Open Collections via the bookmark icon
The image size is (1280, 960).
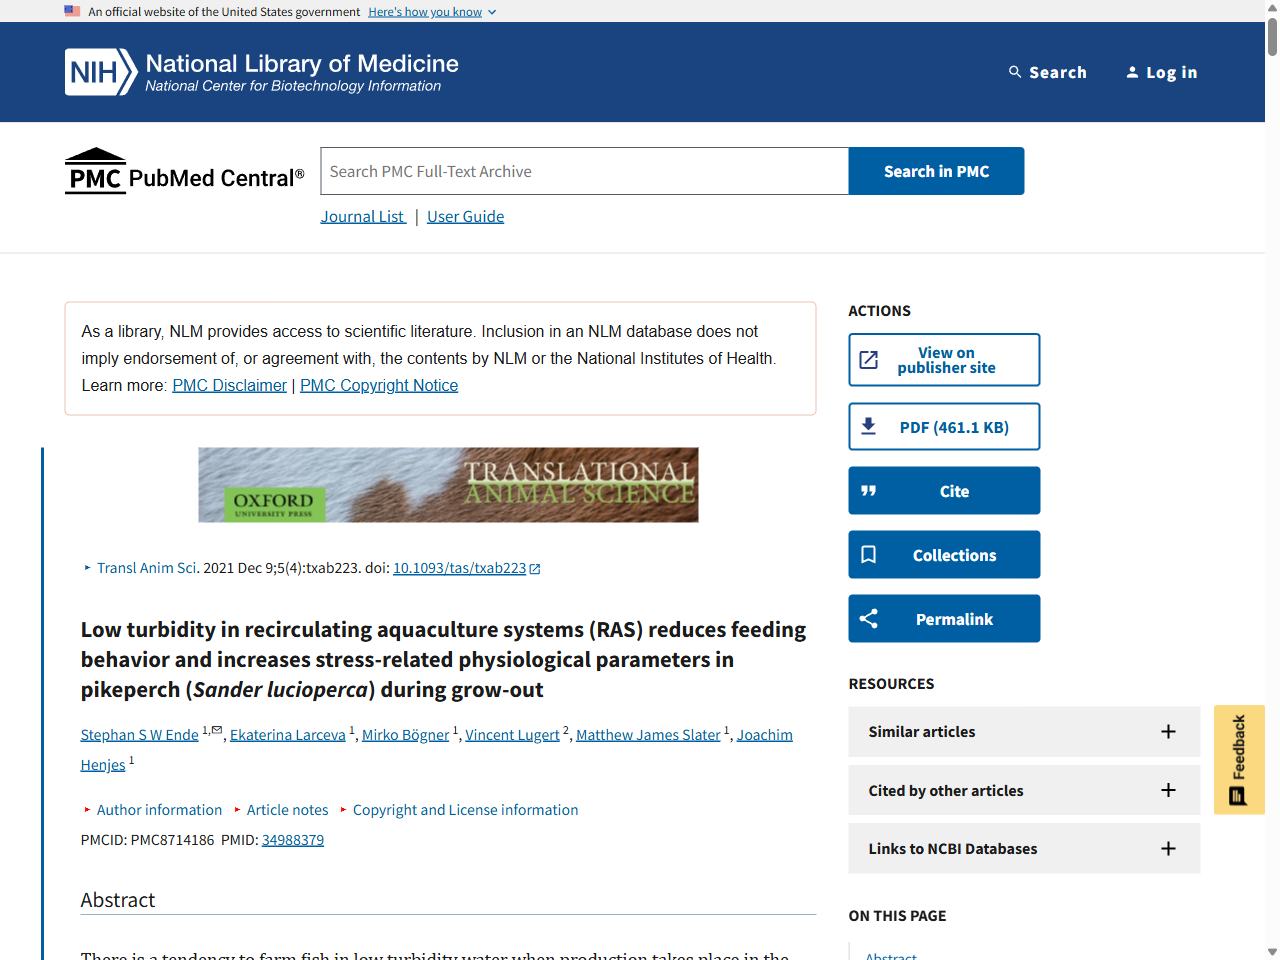click(868, 554)
